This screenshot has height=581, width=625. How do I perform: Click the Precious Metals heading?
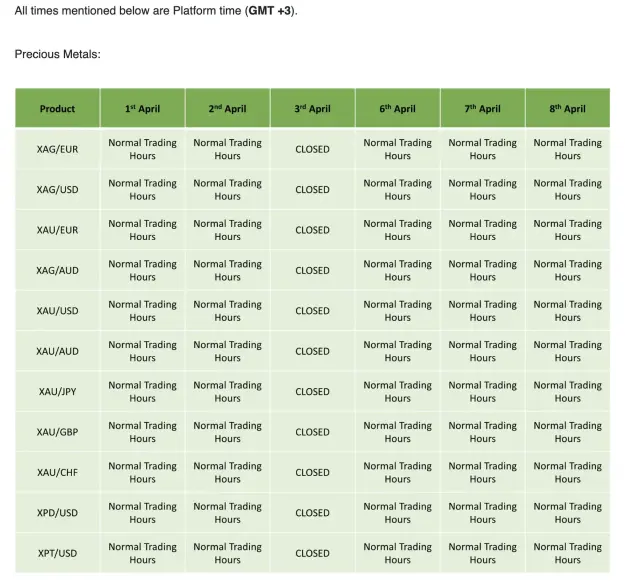point(58,54)
